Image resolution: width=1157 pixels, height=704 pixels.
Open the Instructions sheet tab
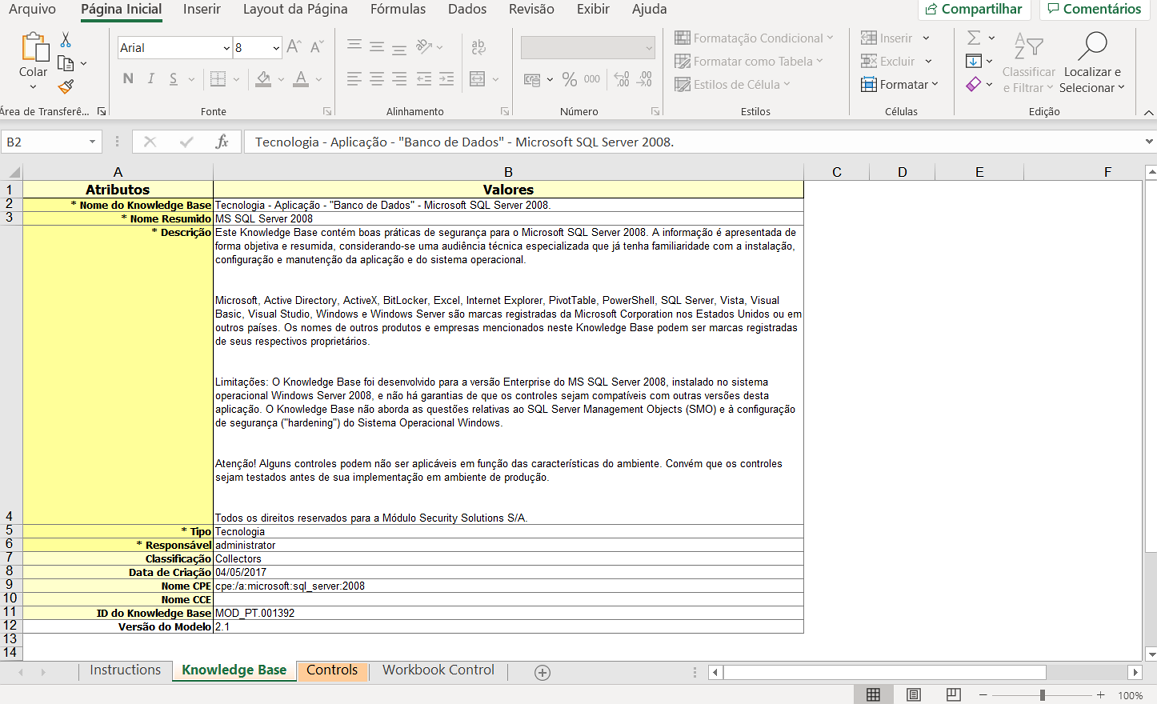(x=125, y=670)
